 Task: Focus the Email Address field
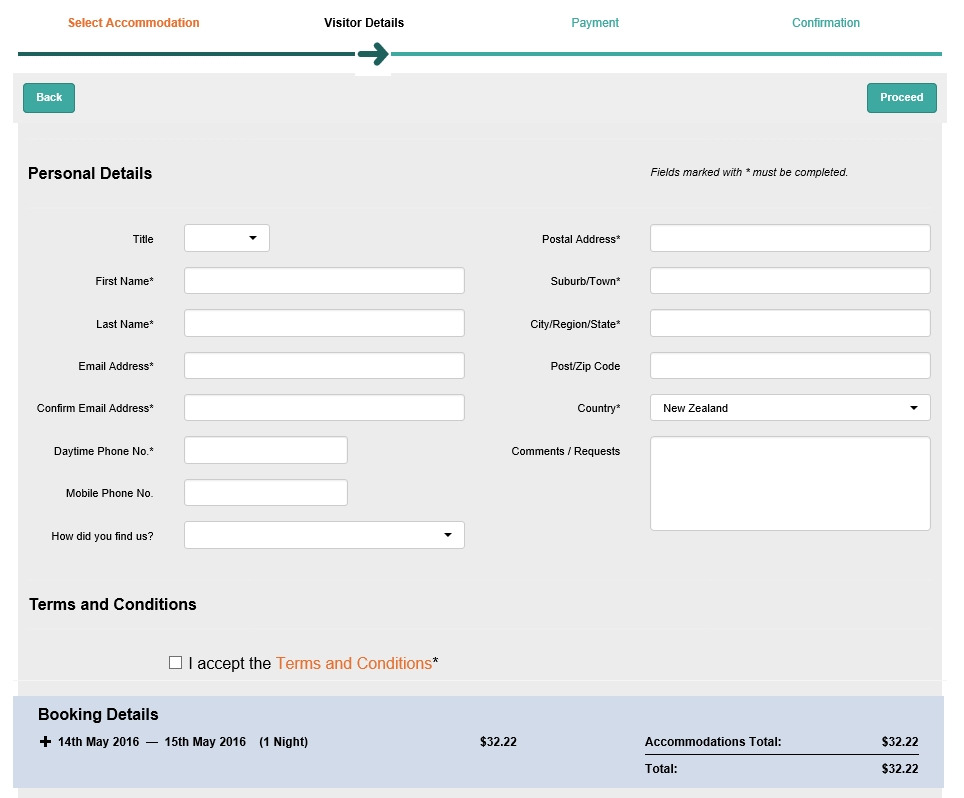(x=324, y=365)
